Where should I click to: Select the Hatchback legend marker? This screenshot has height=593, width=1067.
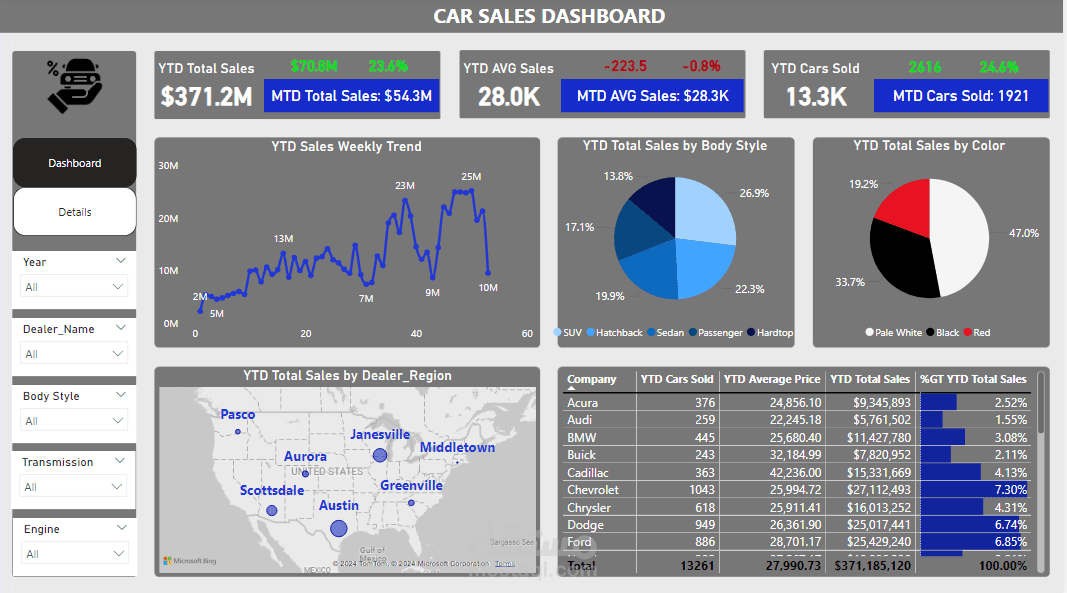point(591,331)
